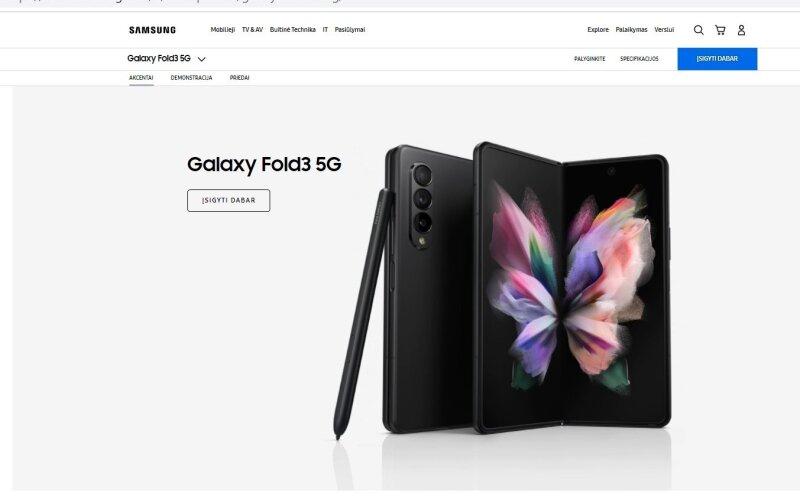800x500 pixels.
Task: Open the TV & AV menu
Action: point(252,30)
